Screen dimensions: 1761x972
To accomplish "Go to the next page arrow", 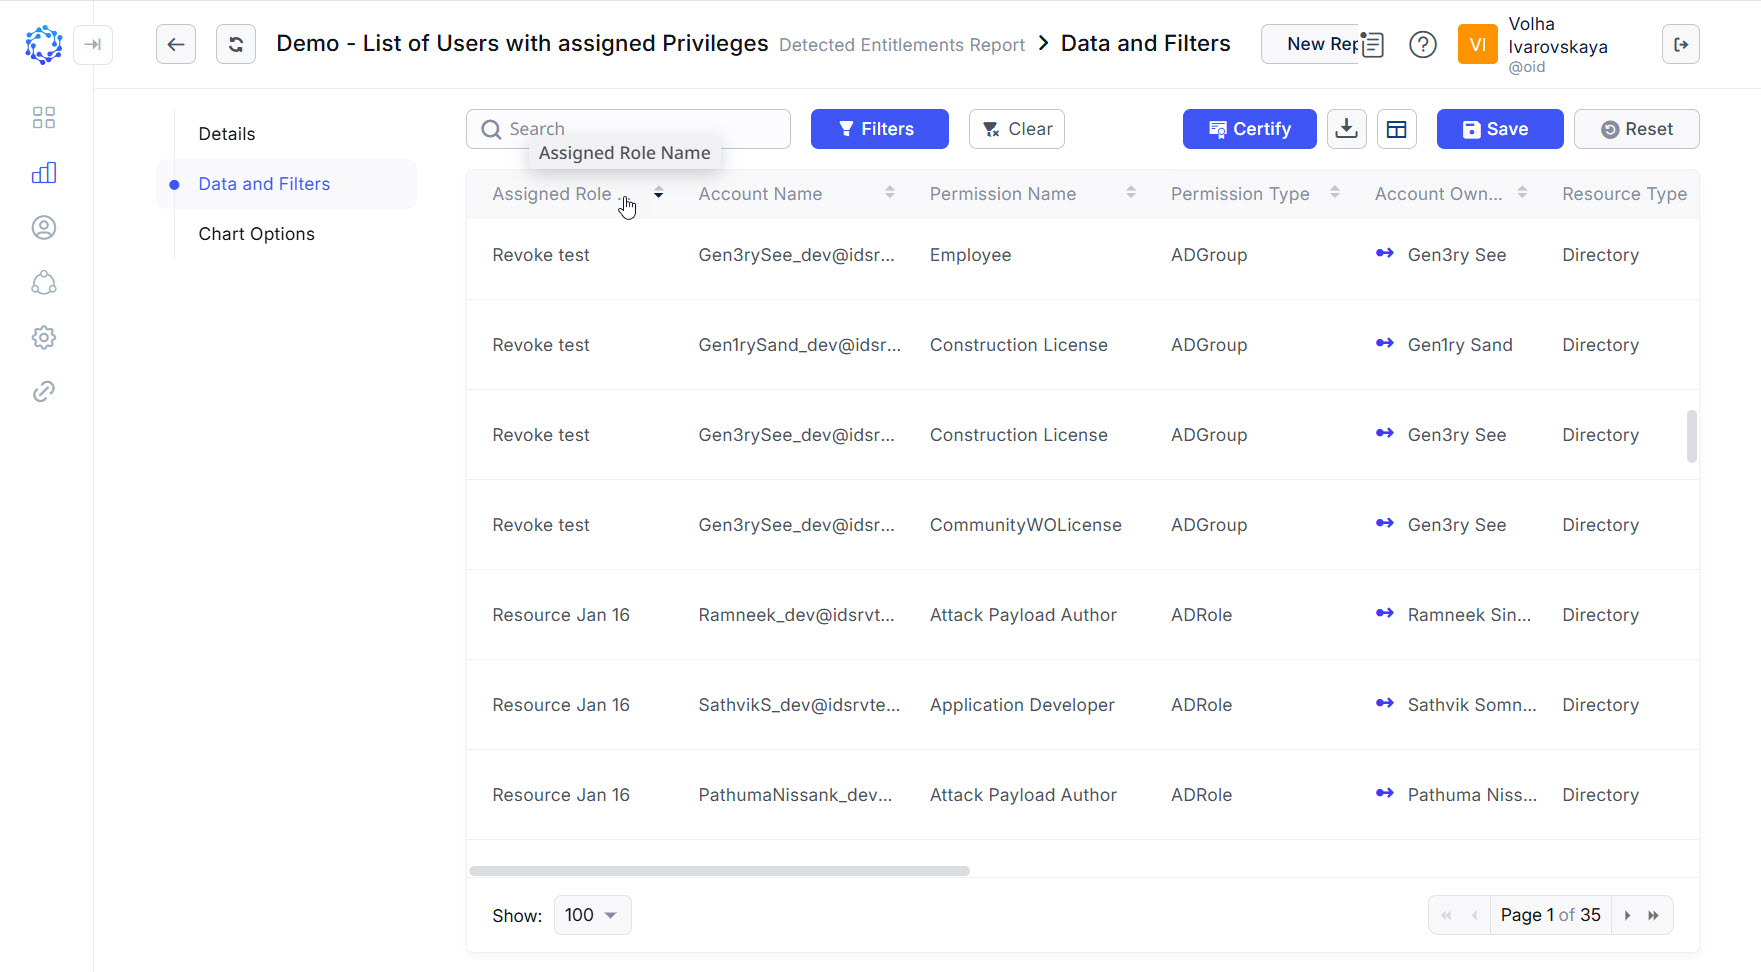I will coord(1627,915).
